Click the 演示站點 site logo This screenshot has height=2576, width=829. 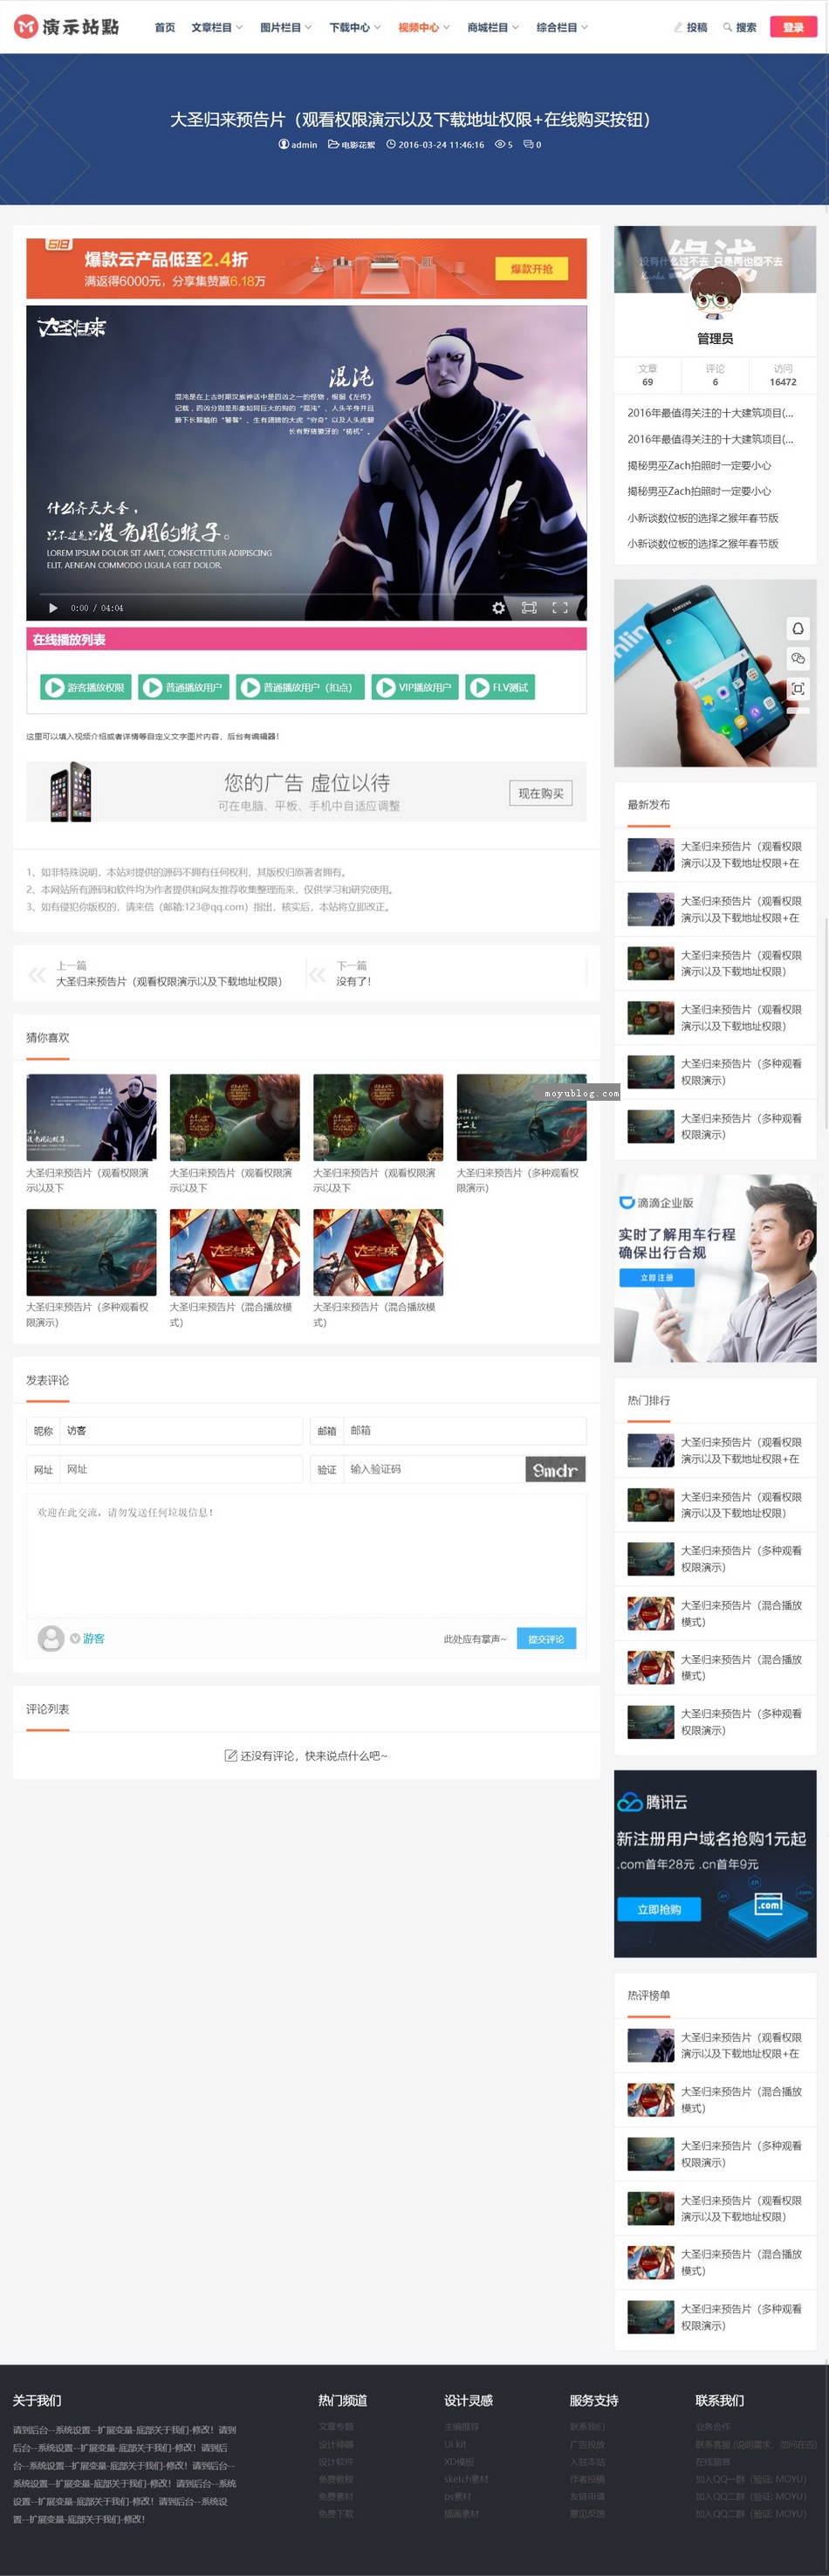66,27
